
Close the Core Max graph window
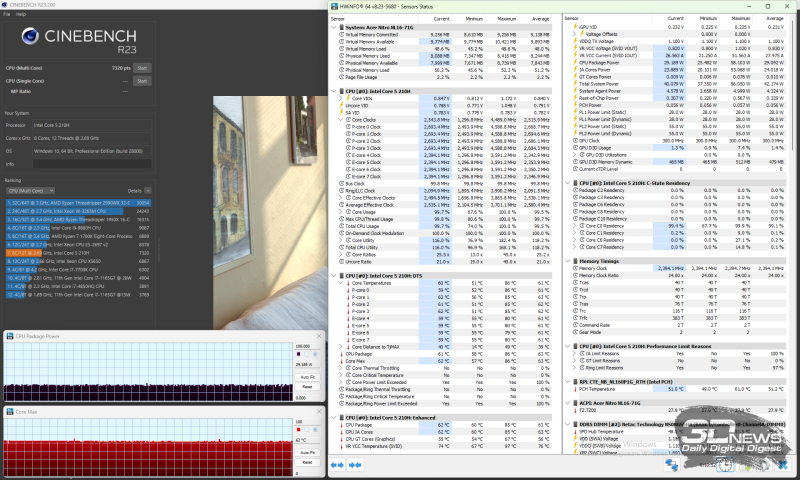coord(319,411)
